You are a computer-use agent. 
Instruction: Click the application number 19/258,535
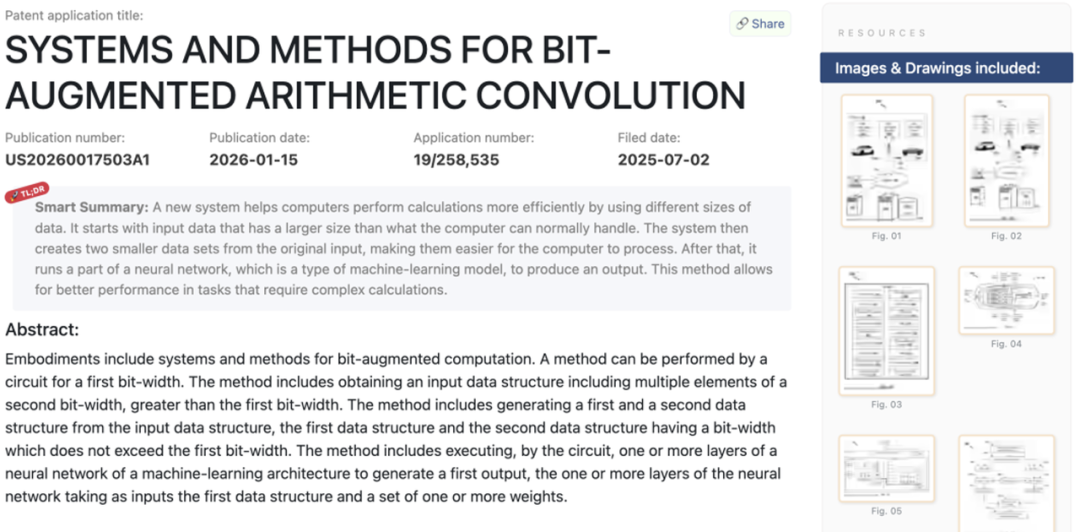point(456,159)
